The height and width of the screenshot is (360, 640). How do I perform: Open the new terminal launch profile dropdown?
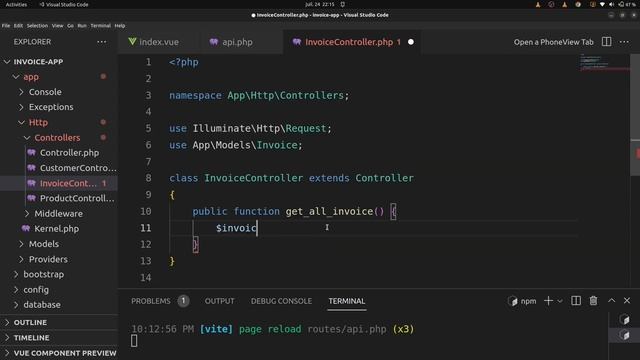(x=560, y=301)
